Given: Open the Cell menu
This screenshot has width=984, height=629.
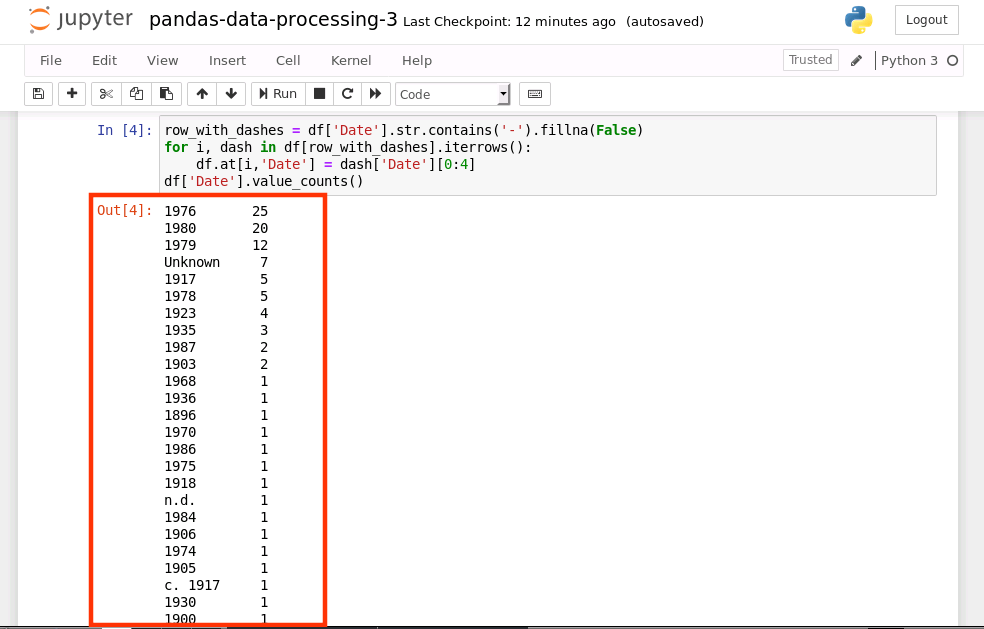Looking at the screenshot, I should [x=288, y=60].
